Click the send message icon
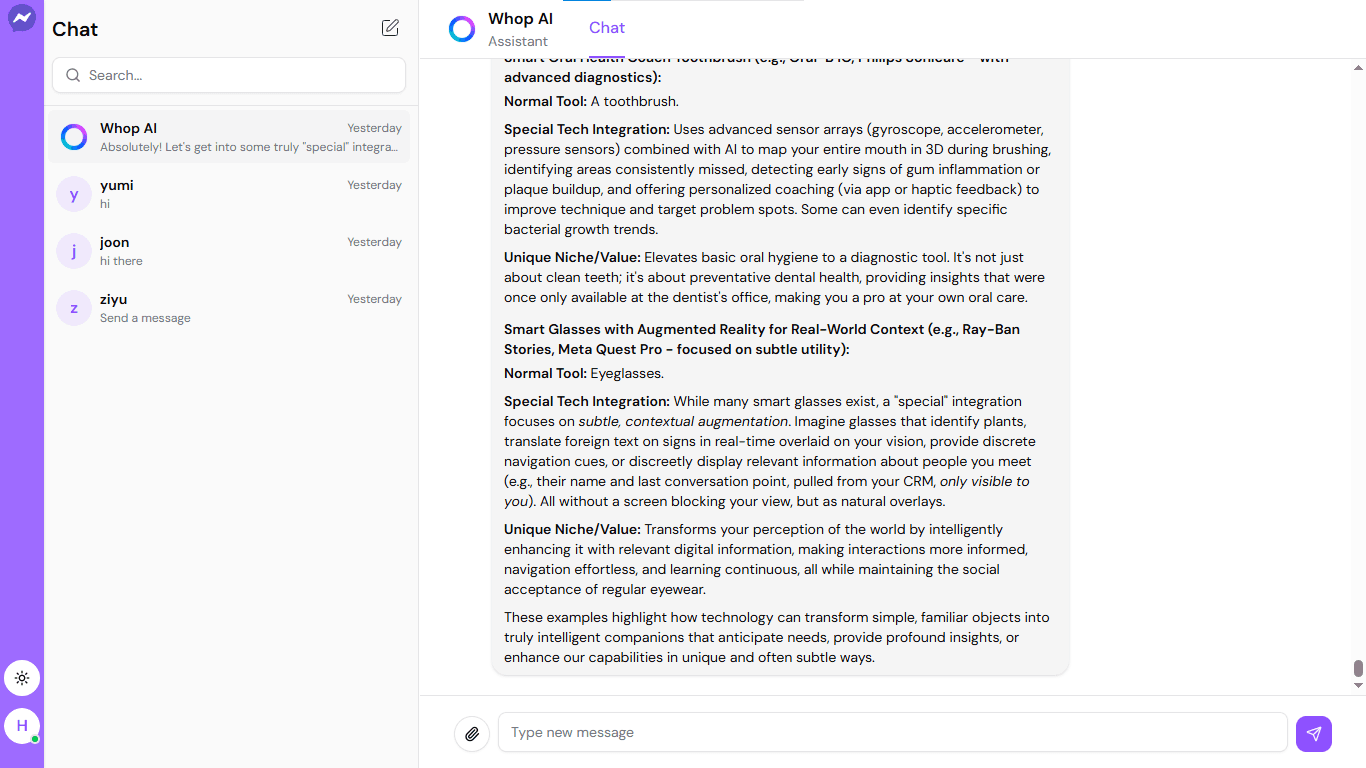 point(1313,733)
